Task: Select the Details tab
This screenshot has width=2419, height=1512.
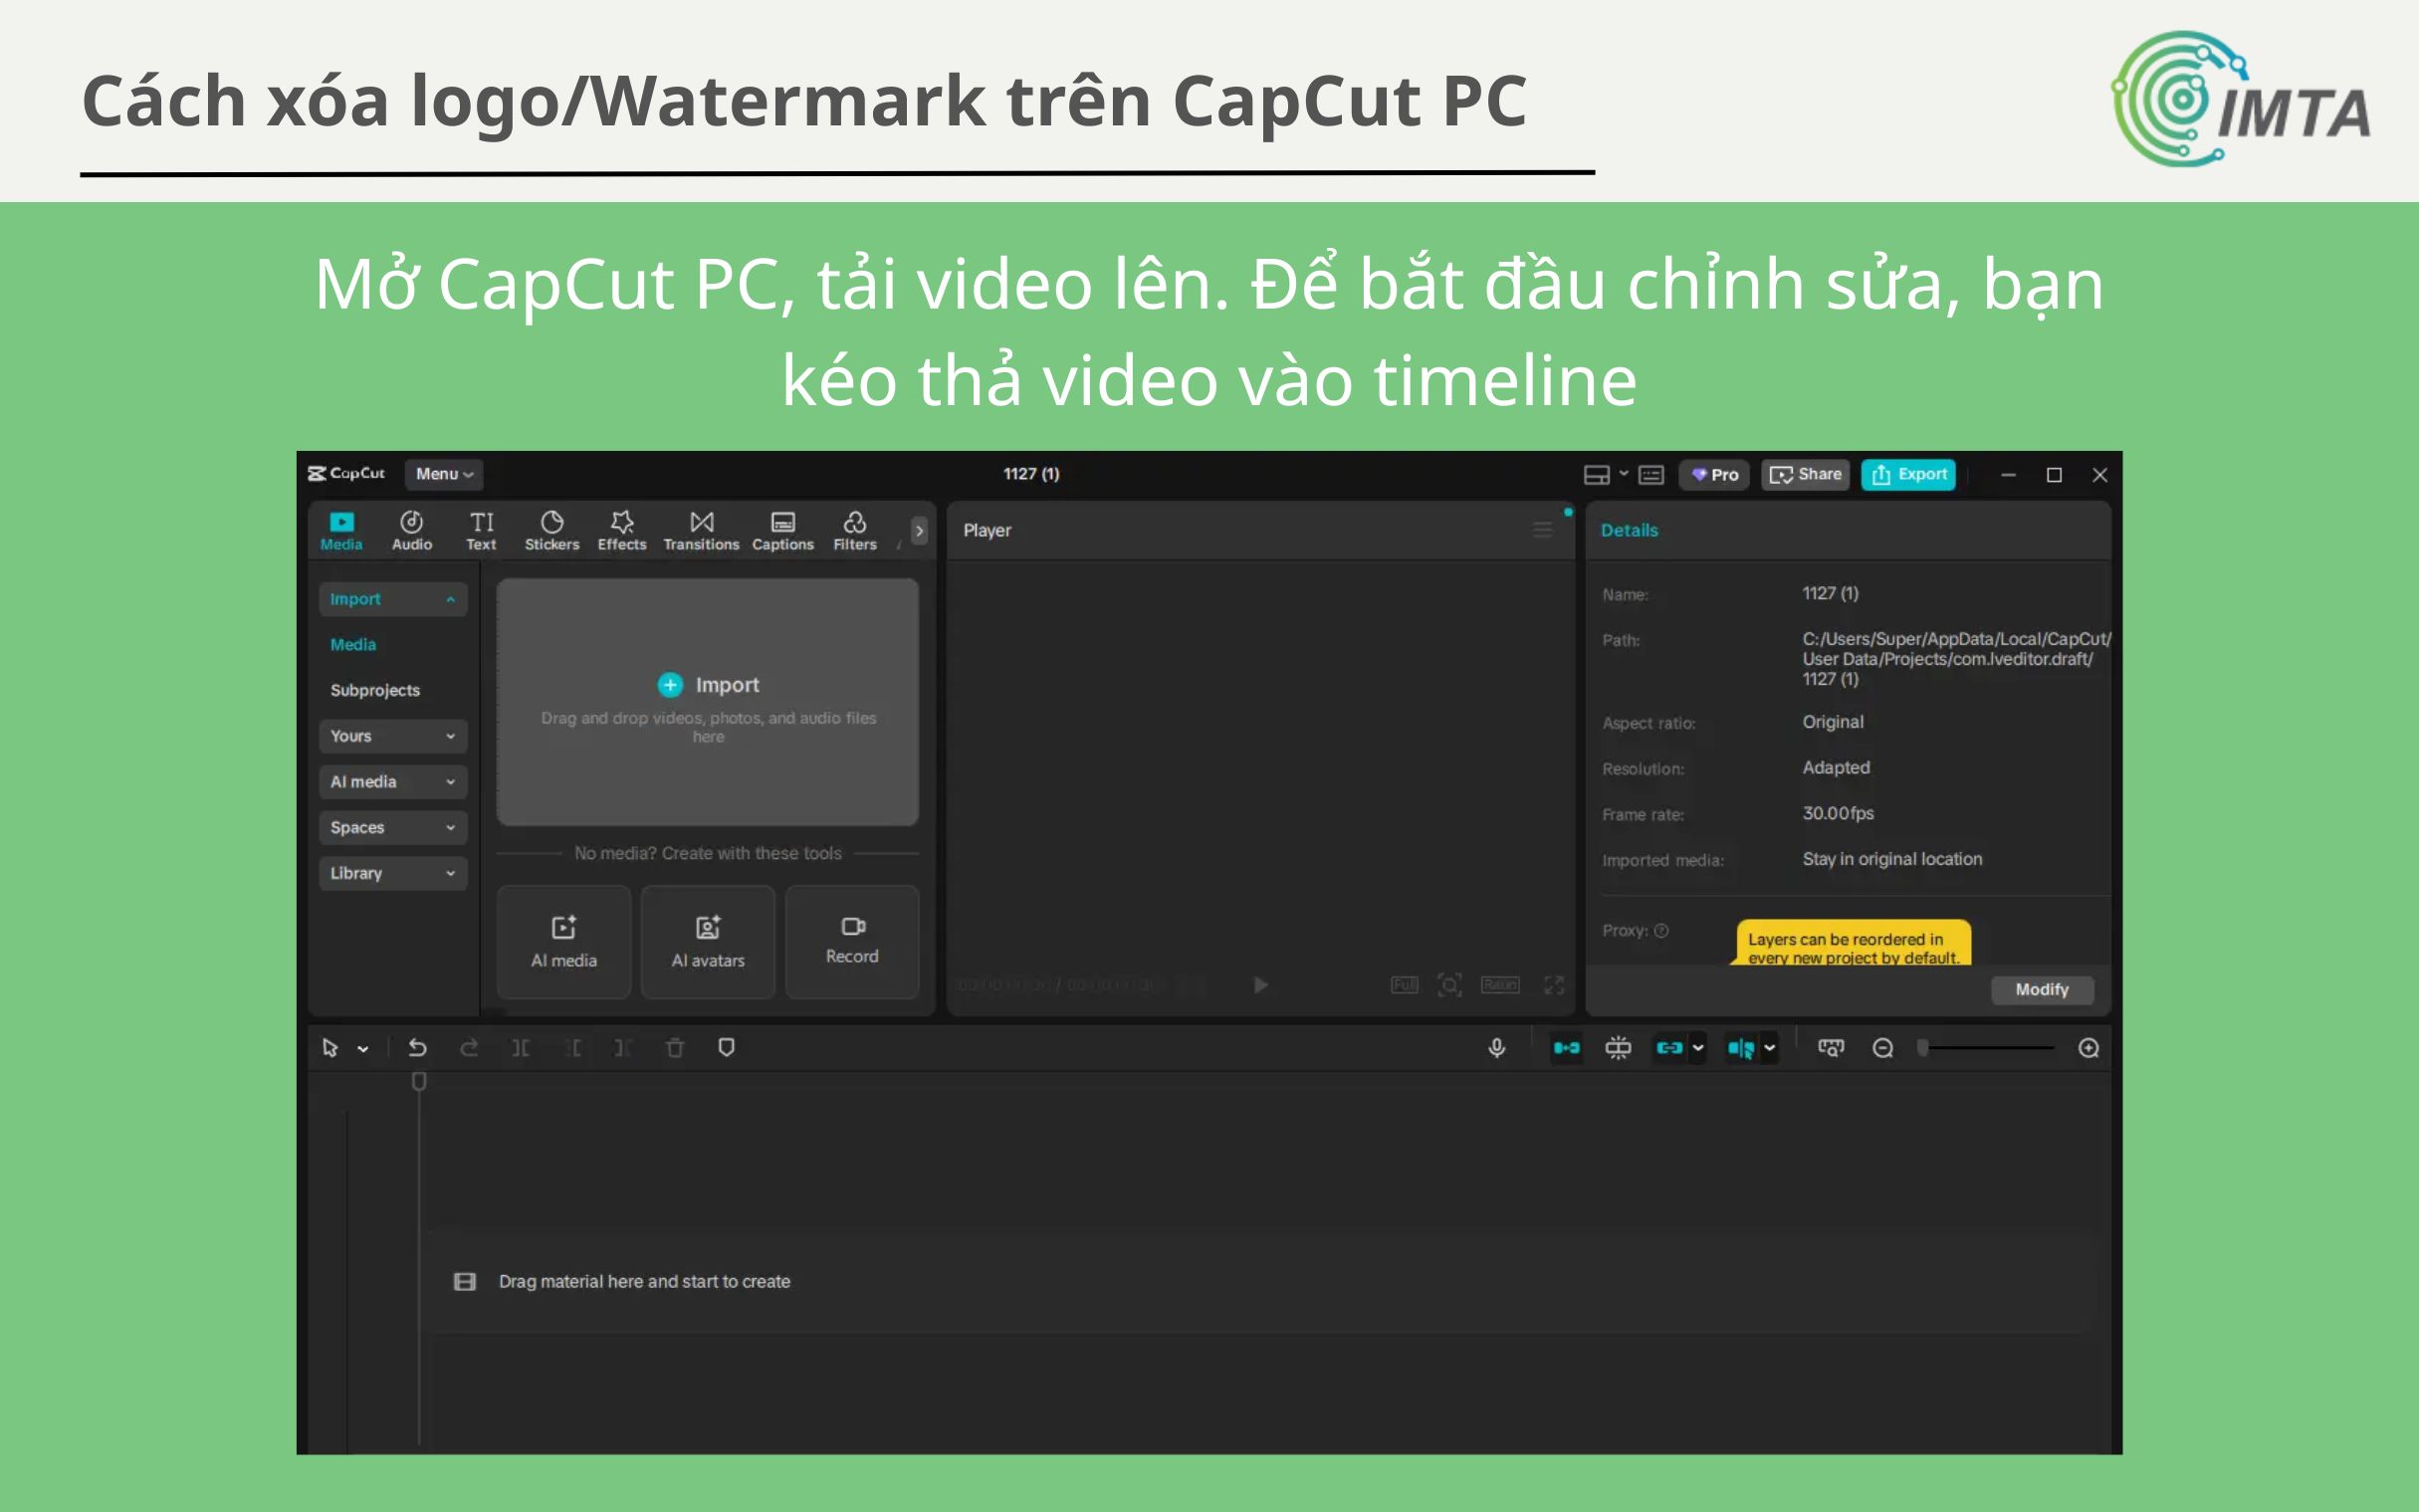Action: (1629, 530)
